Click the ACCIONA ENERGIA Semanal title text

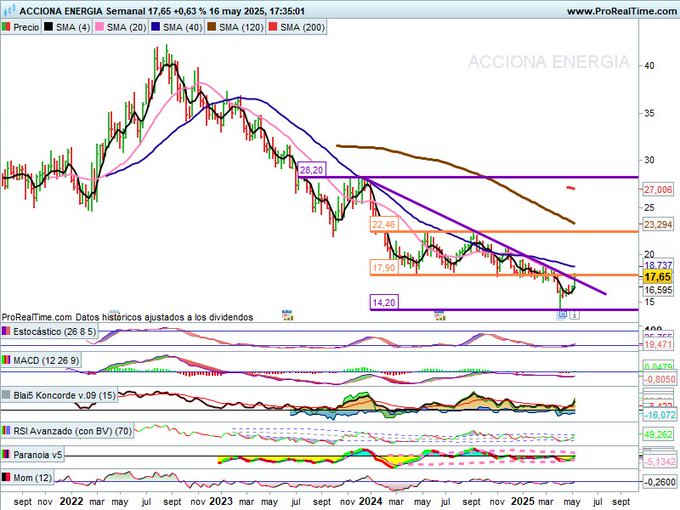82,11
